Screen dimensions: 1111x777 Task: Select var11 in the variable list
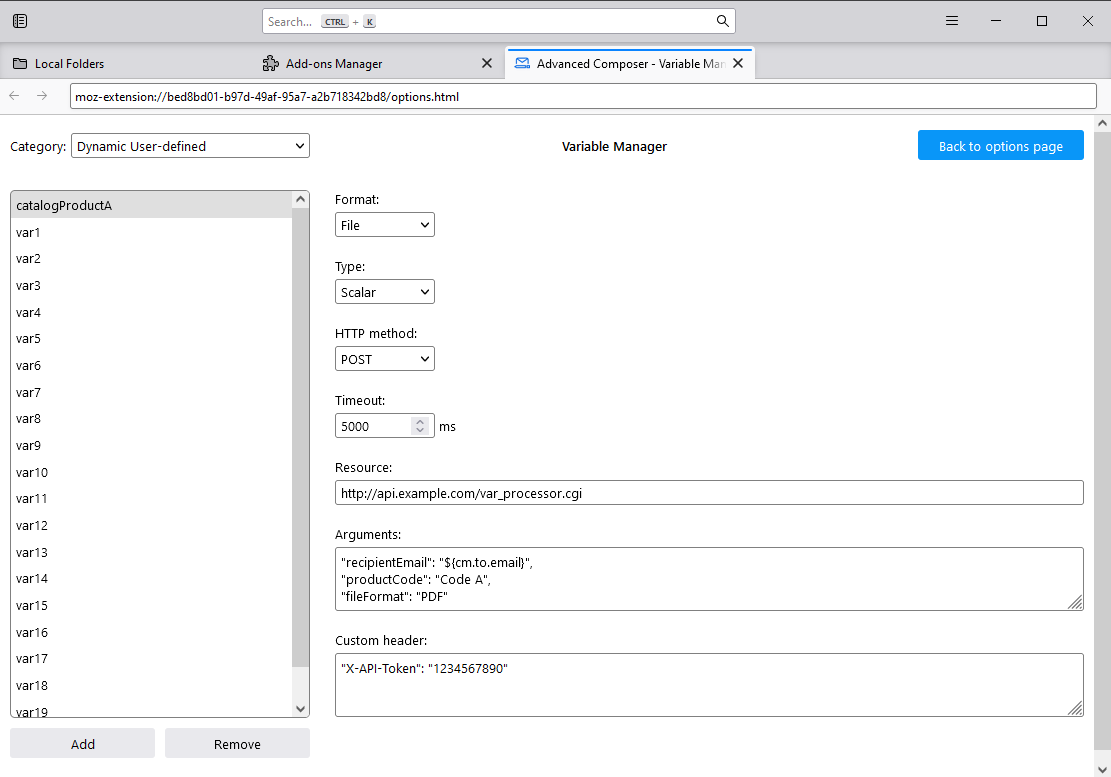coord(151,499)
